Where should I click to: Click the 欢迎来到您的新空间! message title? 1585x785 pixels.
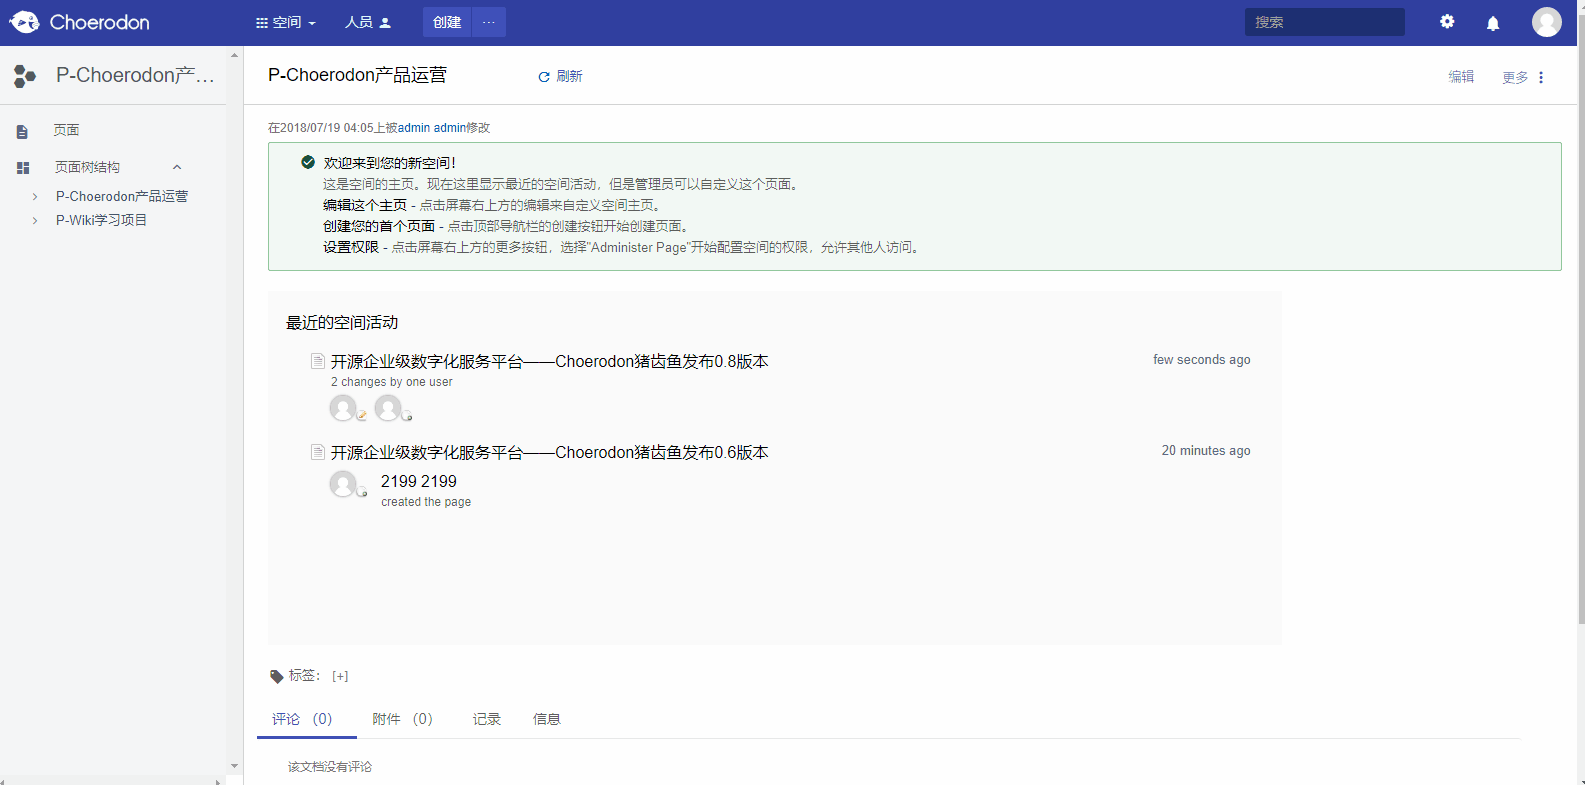pos(389,163)
